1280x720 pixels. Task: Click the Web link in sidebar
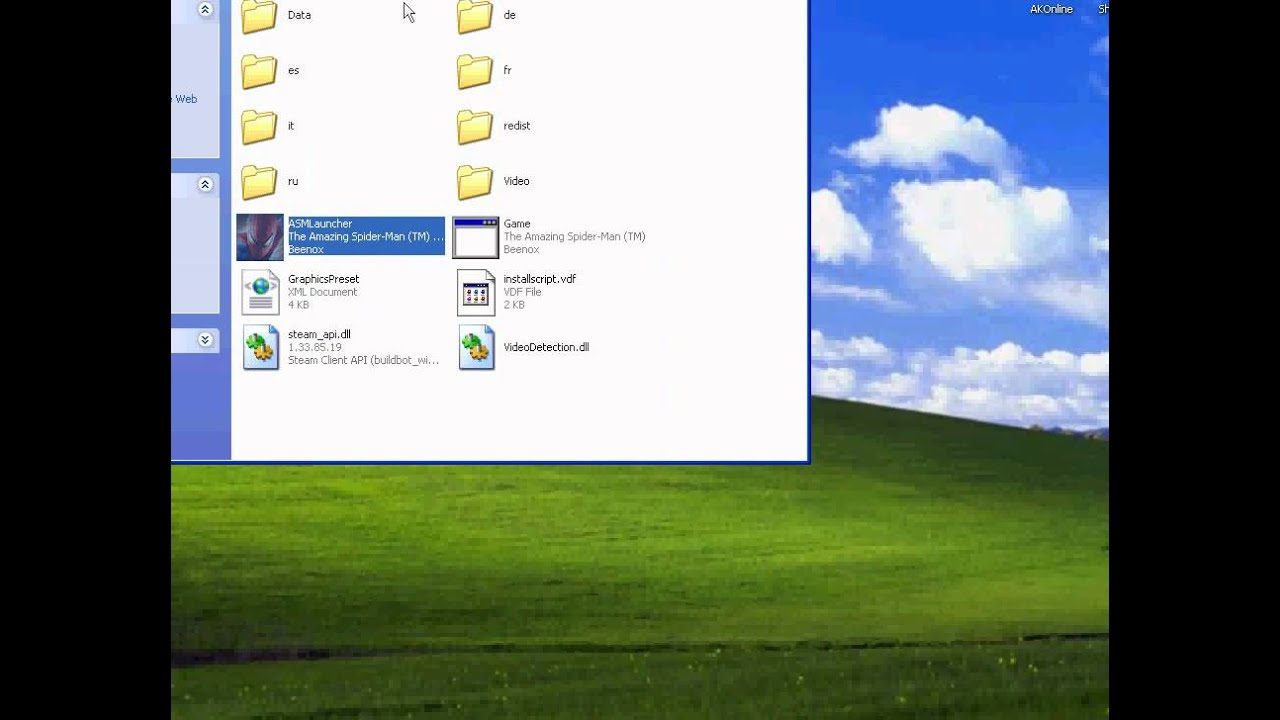click(x=186, y=99)
